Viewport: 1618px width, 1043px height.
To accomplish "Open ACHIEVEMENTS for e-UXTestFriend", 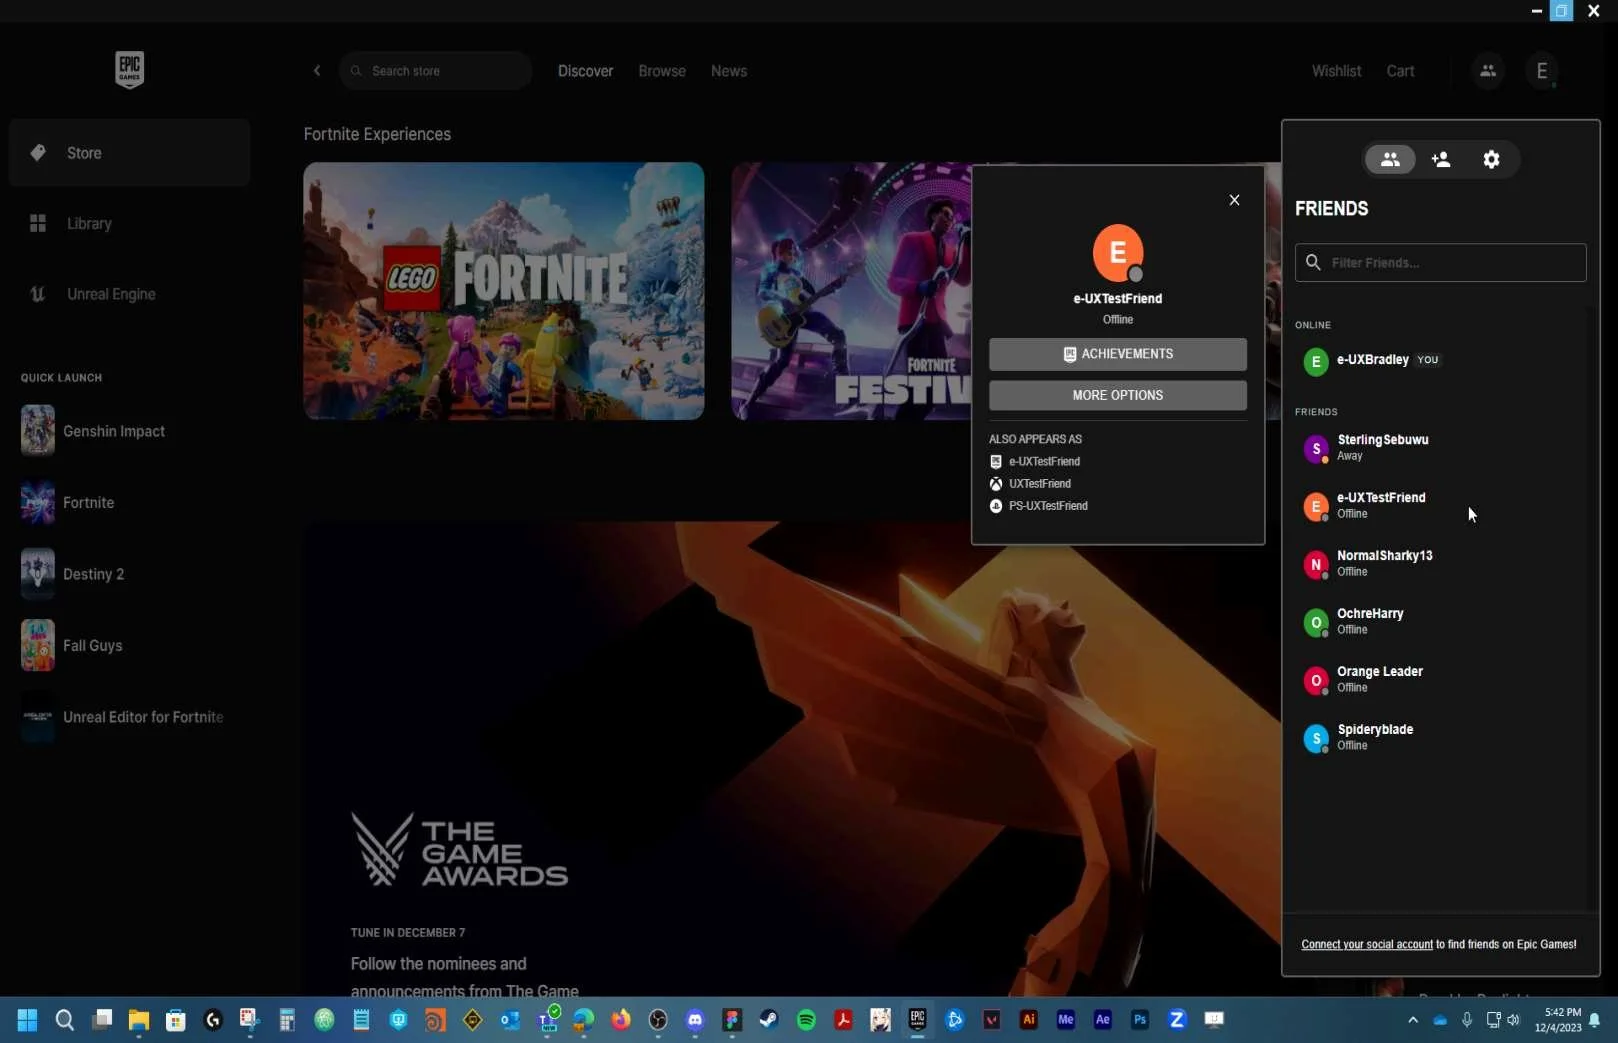I will pos(1118,354).
